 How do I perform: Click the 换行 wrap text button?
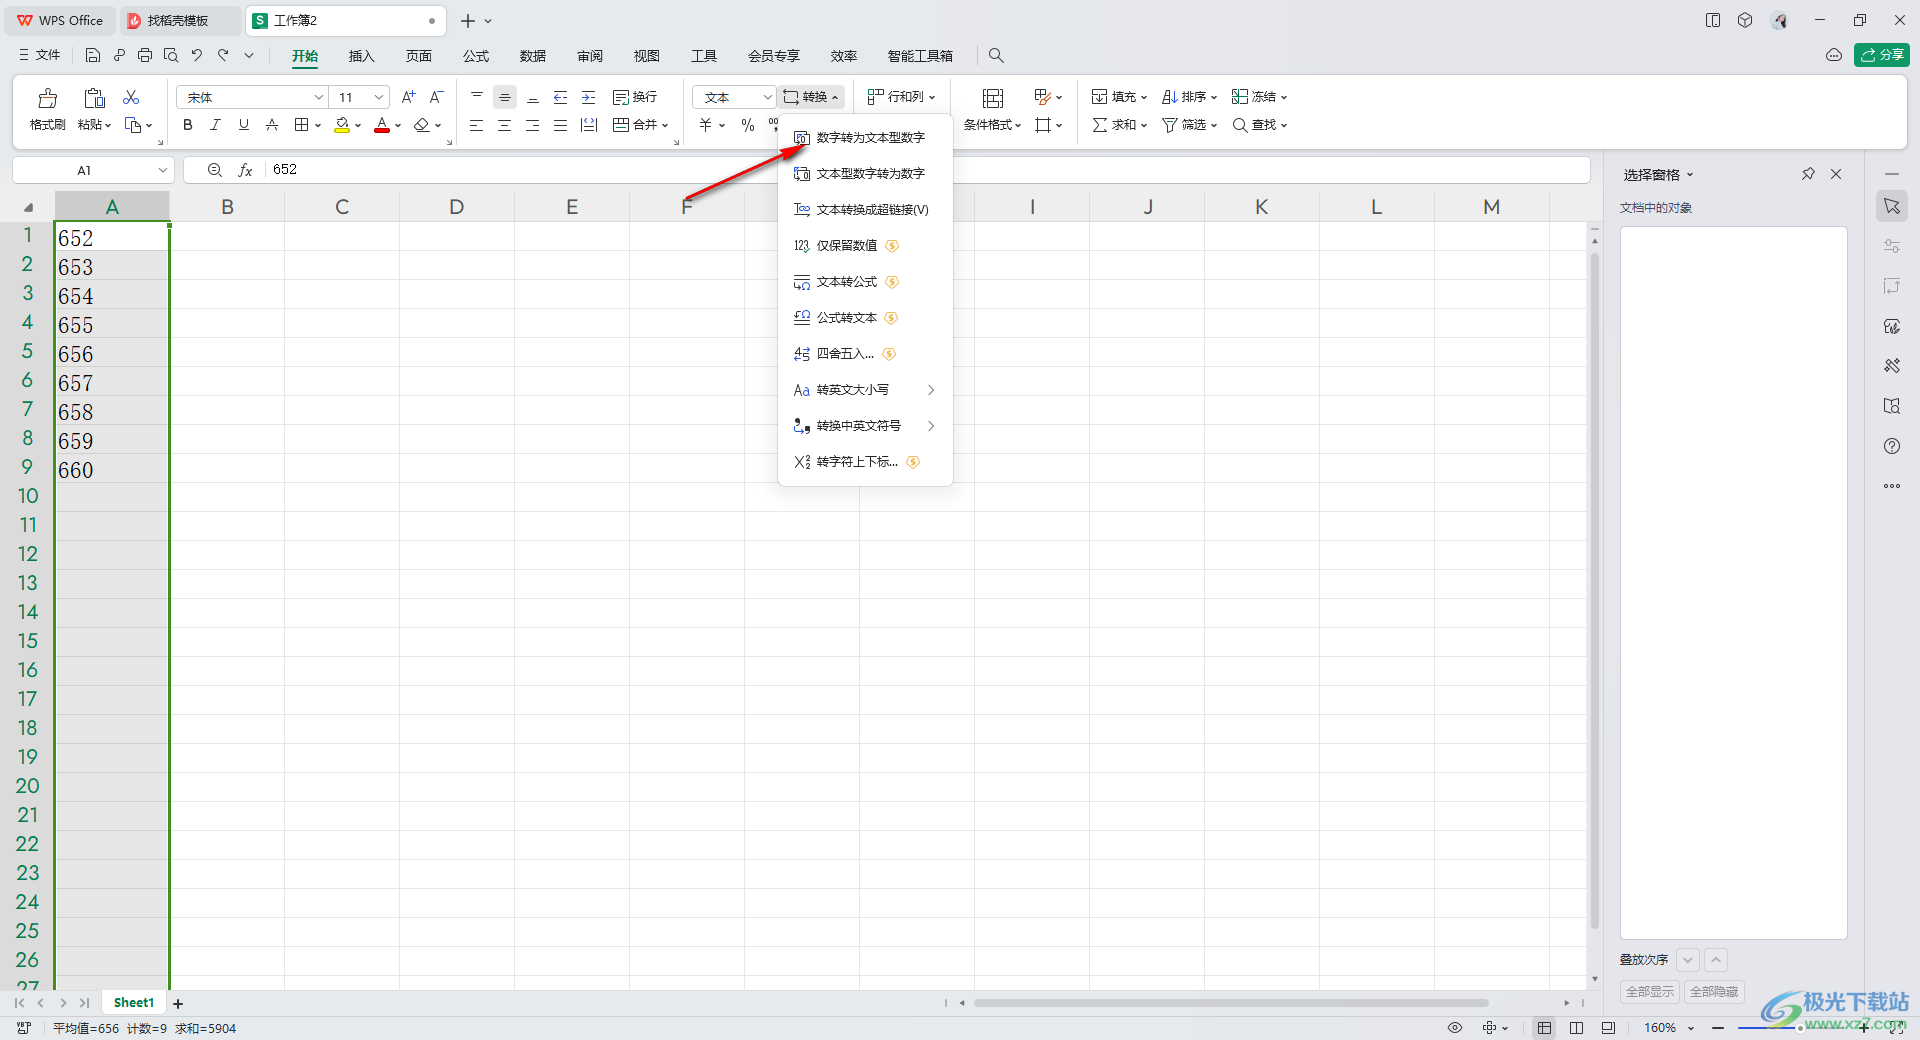point(635,97)
